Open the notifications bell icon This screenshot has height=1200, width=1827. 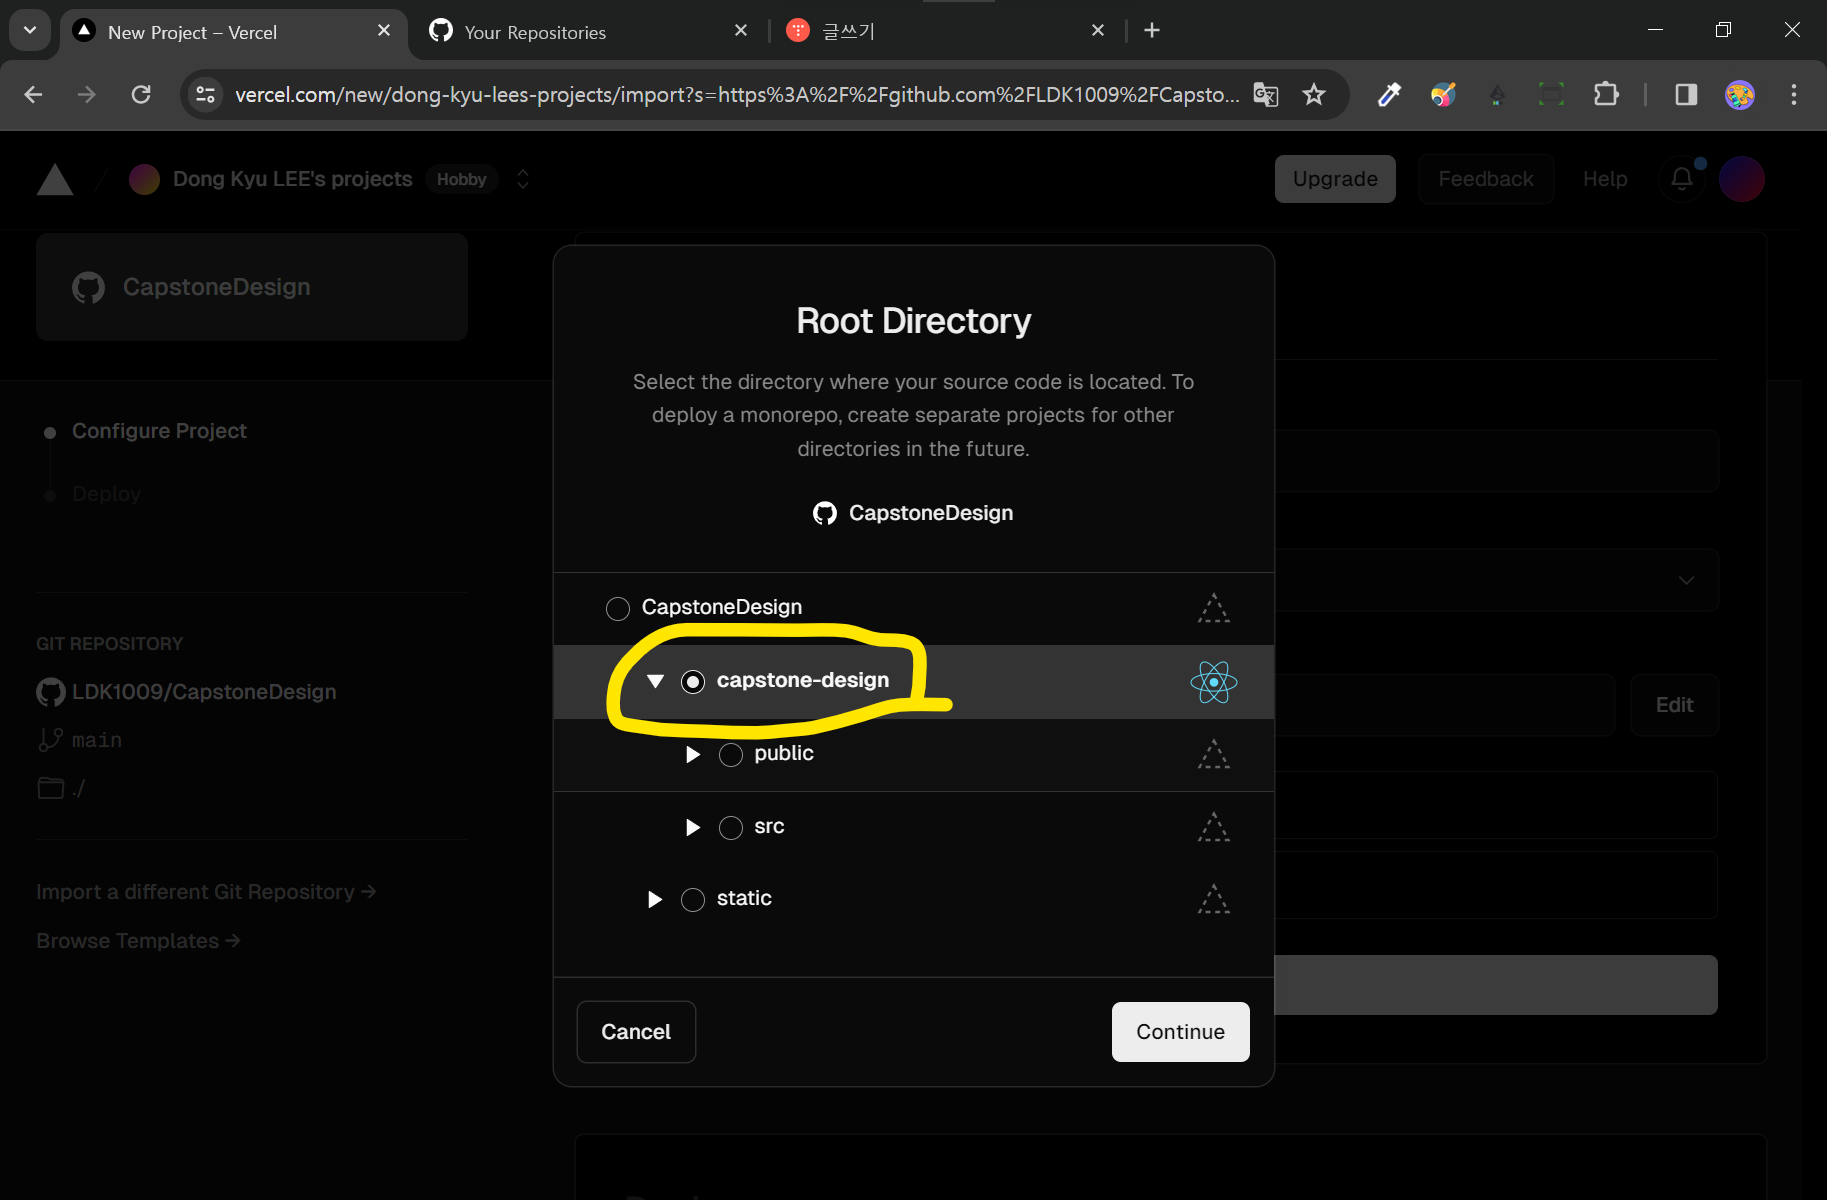click(x=1682, y=179)
